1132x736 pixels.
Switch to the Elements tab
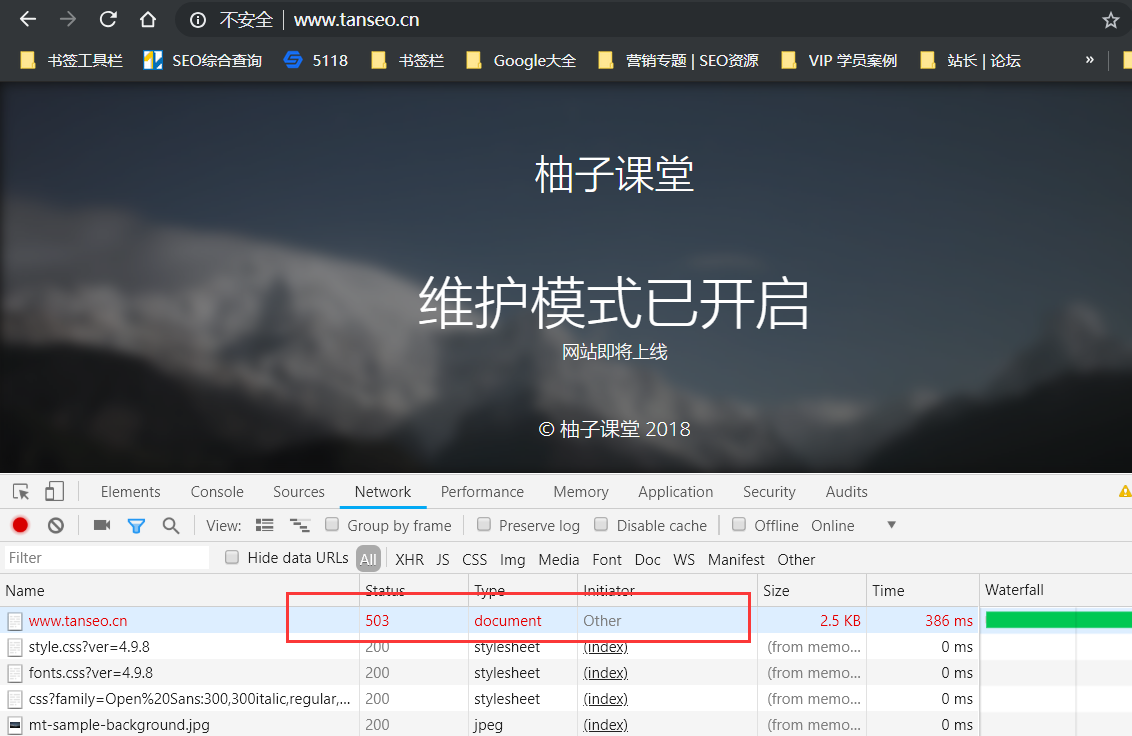click(131, 492)
